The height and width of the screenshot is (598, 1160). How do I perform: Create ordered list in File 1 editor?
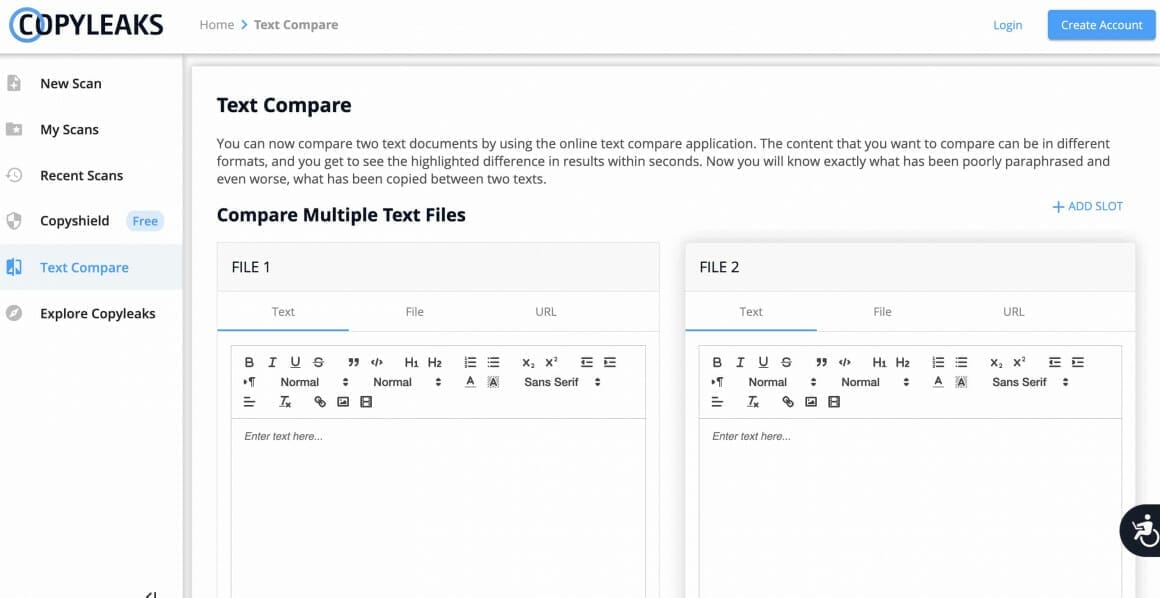(471, 362)
